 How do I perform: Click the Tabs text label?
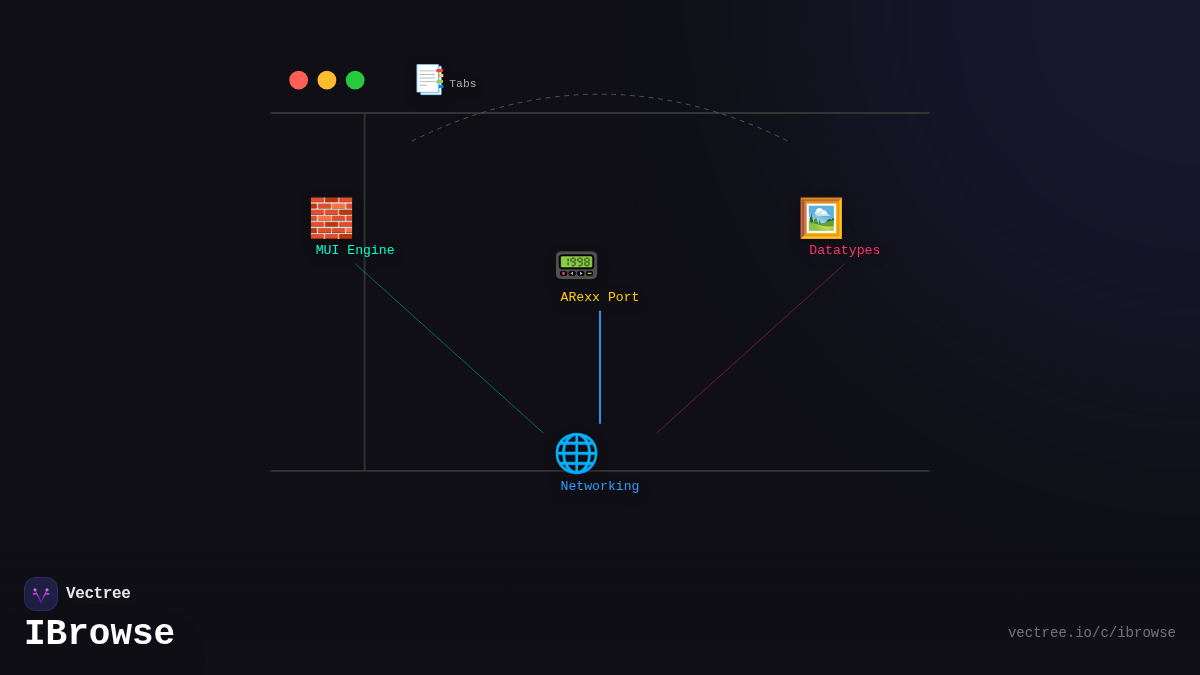463,84
